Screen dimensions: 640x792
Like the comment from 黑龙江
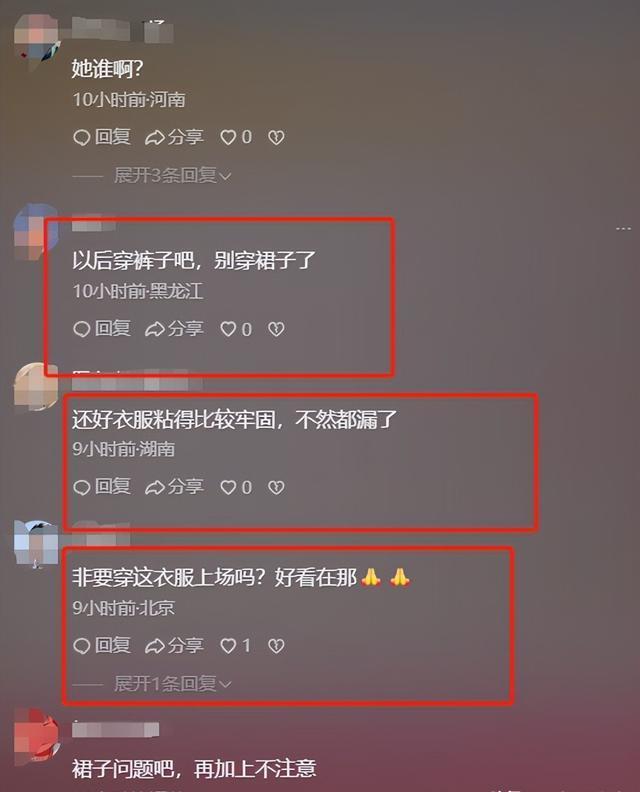pos(236,329)
